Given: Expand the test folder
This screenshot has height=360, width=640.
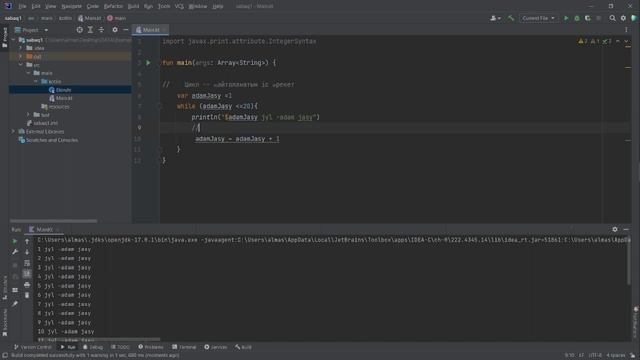Looking at the screenshot, I should (x=28, y=115).
